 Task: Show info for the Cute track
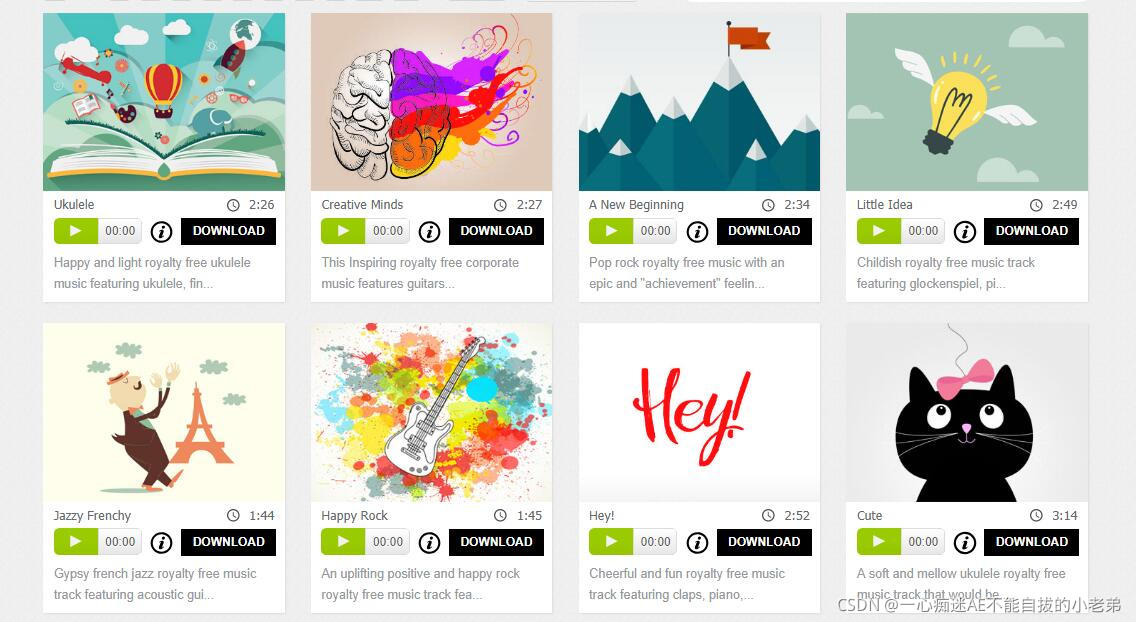[x=964, y=542]
